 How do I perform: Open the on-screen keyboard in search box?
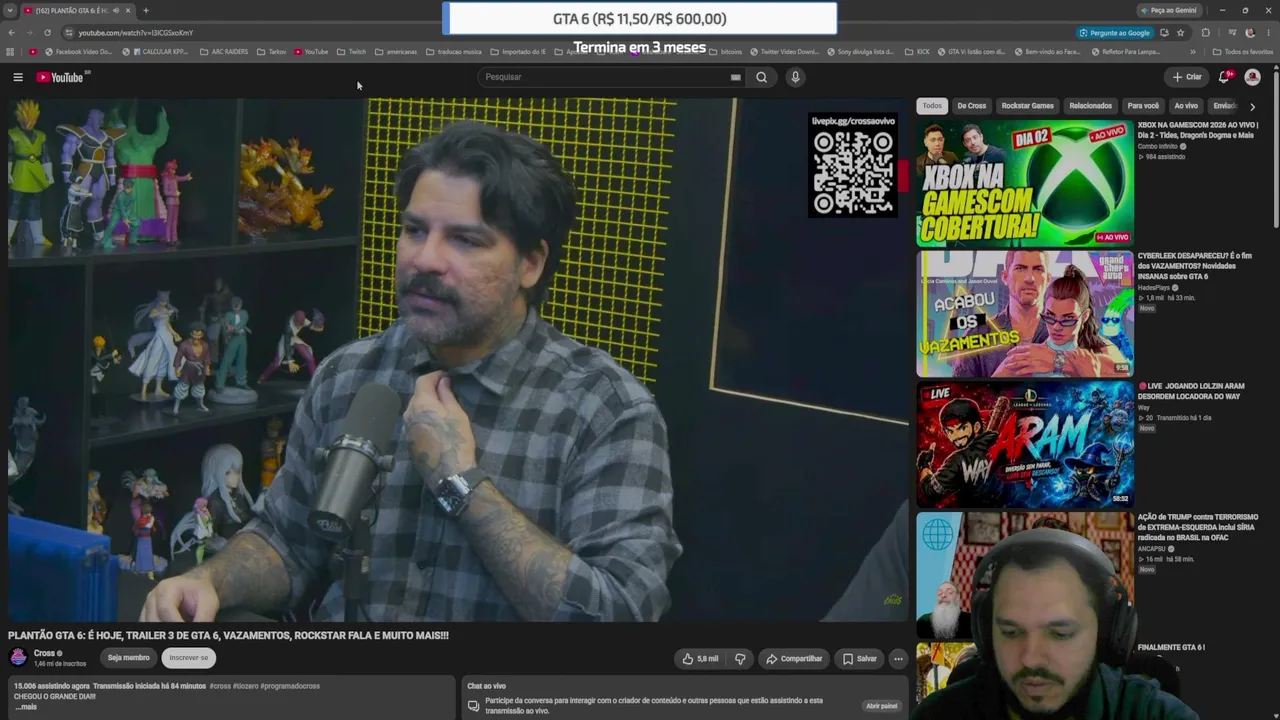(735, 77)
